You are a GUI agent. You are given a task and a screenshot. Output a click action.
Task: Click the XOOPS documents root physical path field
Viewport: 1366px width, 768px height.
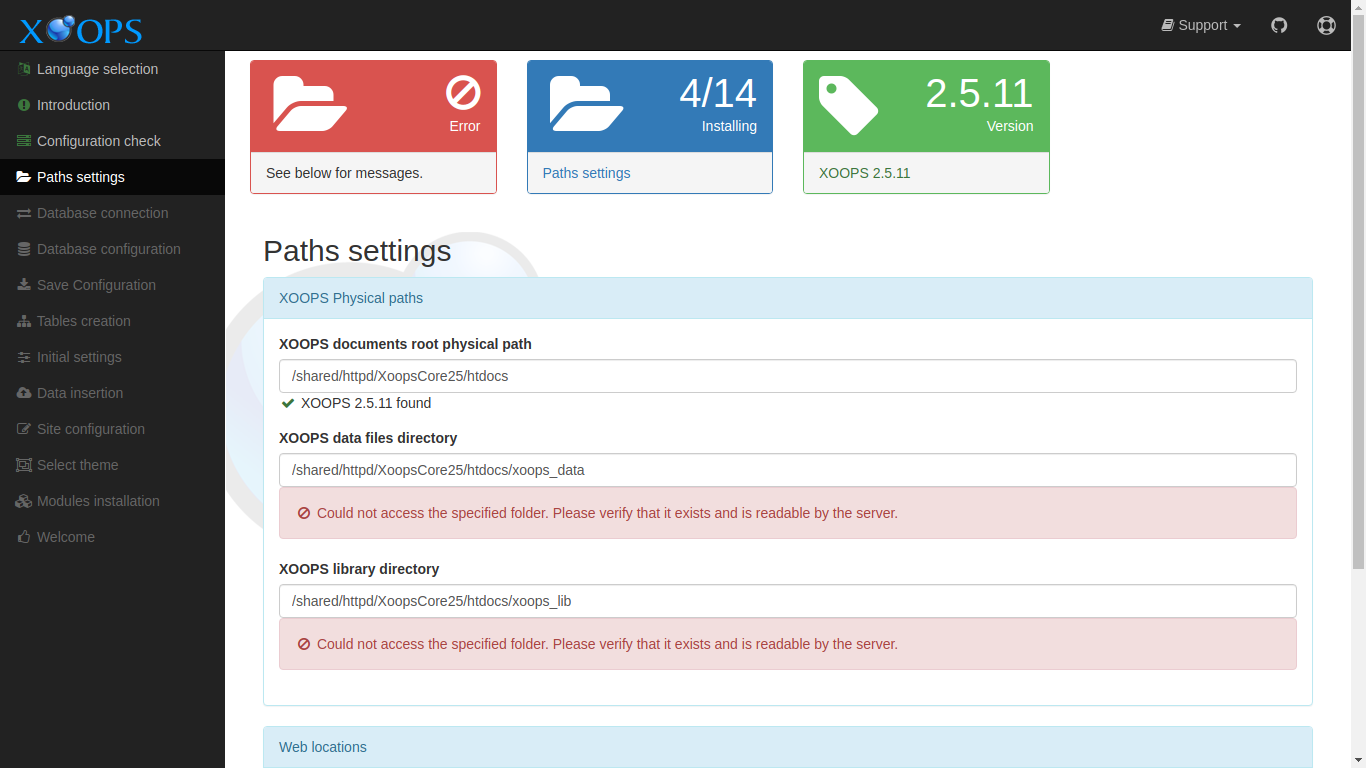point(787,376)
